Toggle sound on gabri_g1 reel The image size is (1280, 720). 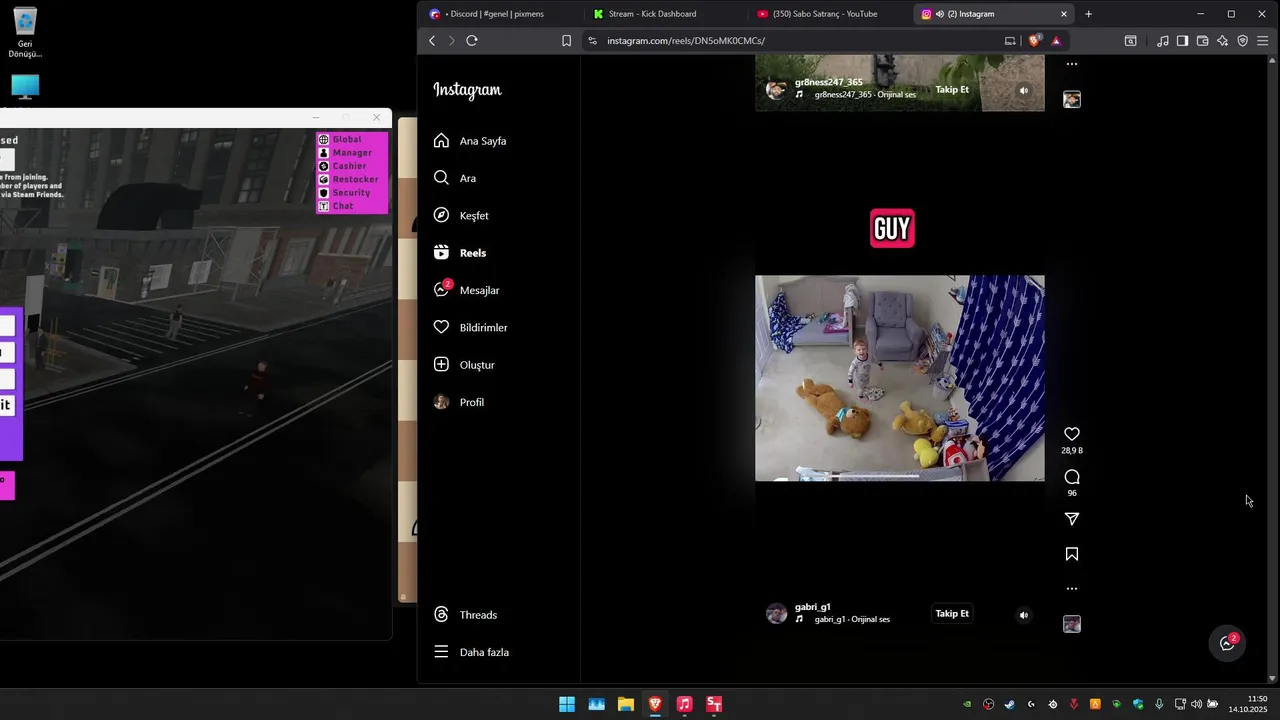1023,615
